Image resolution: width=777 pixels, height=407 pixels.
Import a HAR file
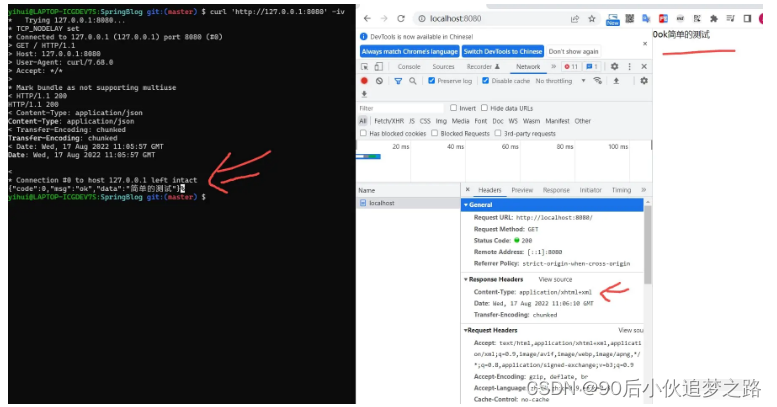616,81
